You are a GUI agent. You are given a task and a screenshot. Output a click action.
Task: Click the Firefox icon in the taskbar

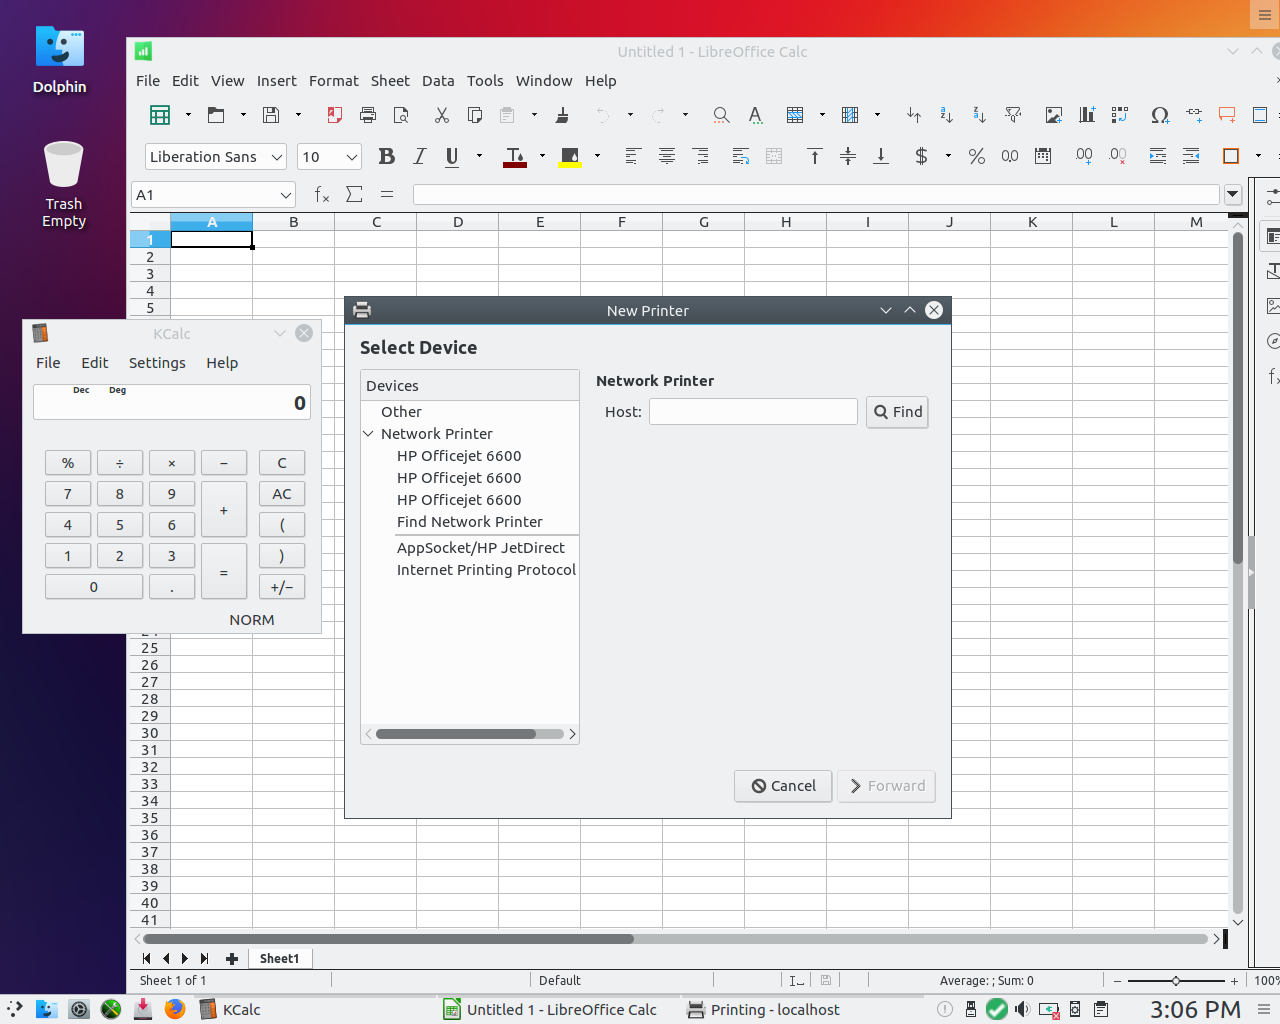175,1009
